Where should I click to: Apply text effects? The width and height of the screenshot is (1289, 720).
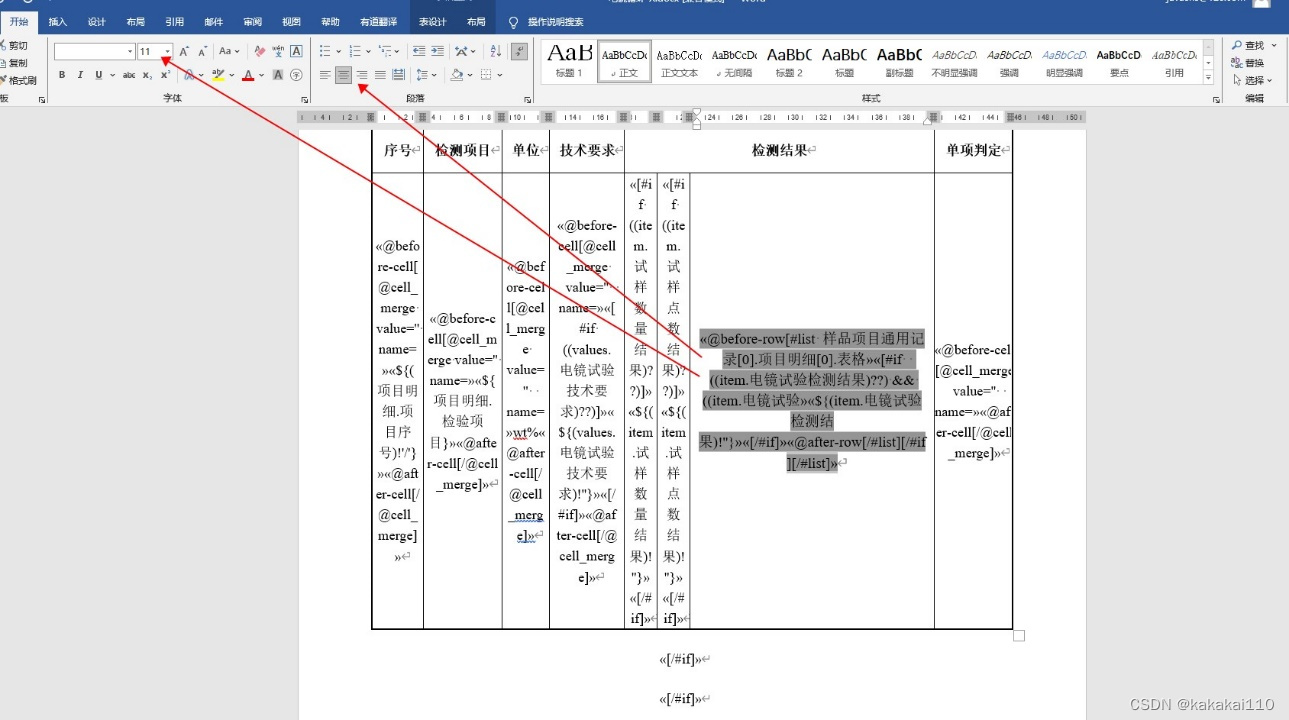pos(188,75)
